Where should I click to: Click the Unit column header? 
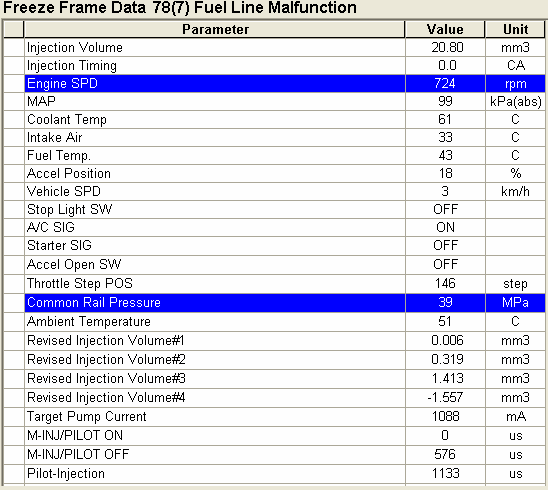pyautogui.click(x=515, y=29)
